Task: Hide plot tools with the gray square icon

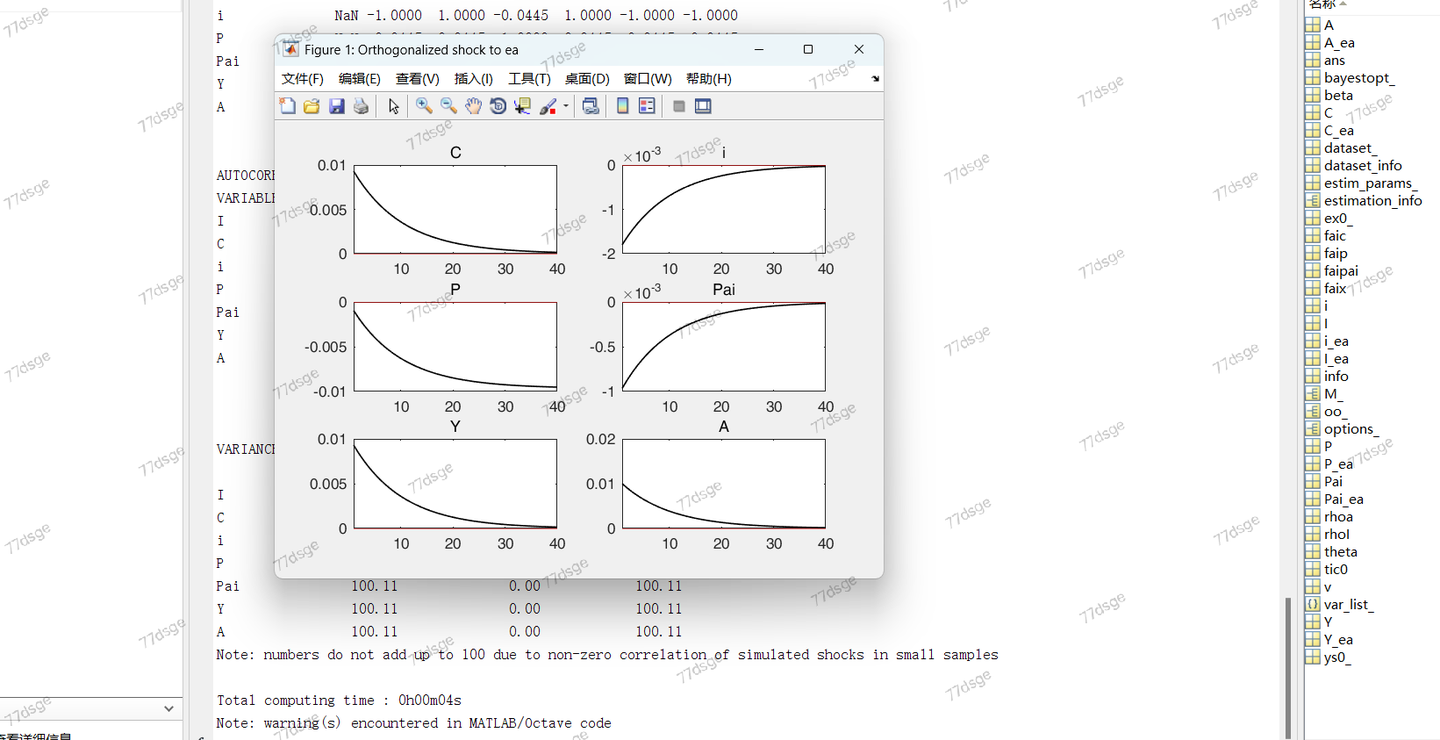Action: click(x=679, y=106)
